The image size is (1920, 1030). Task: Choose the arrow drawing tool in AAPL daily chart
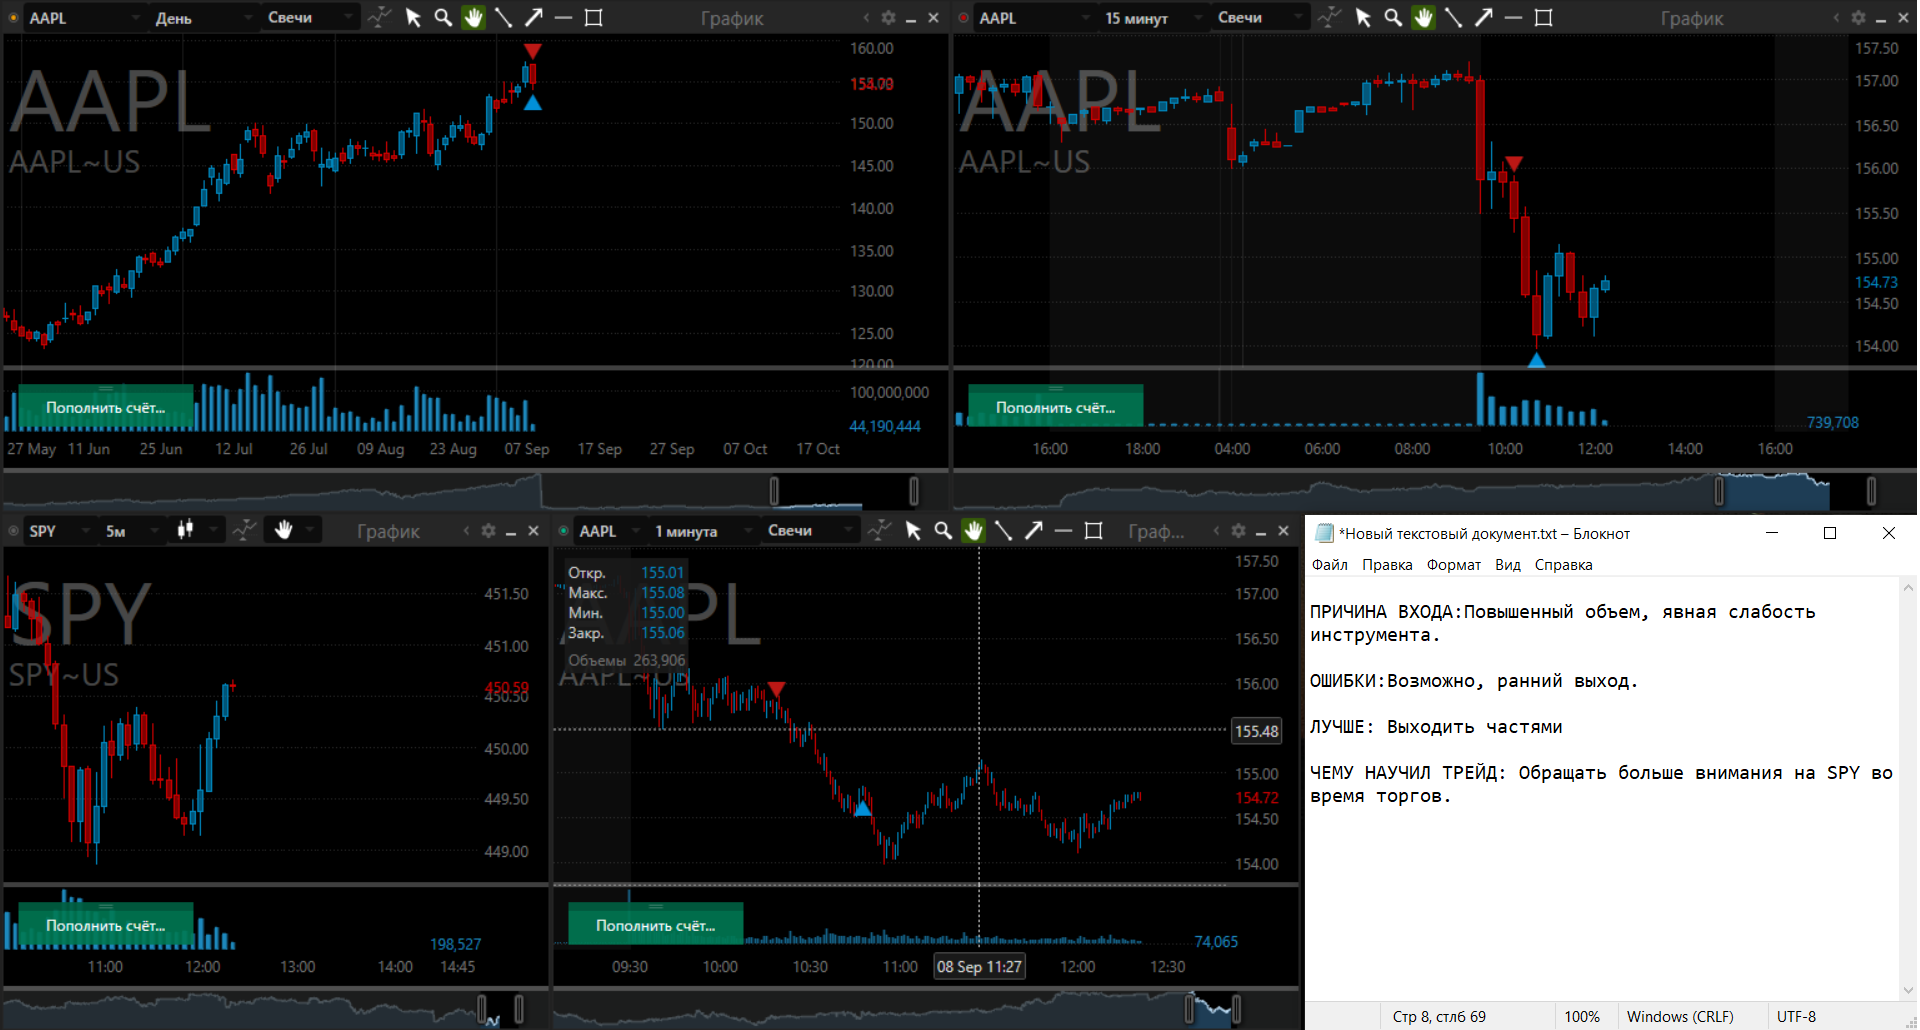[534, 18]
